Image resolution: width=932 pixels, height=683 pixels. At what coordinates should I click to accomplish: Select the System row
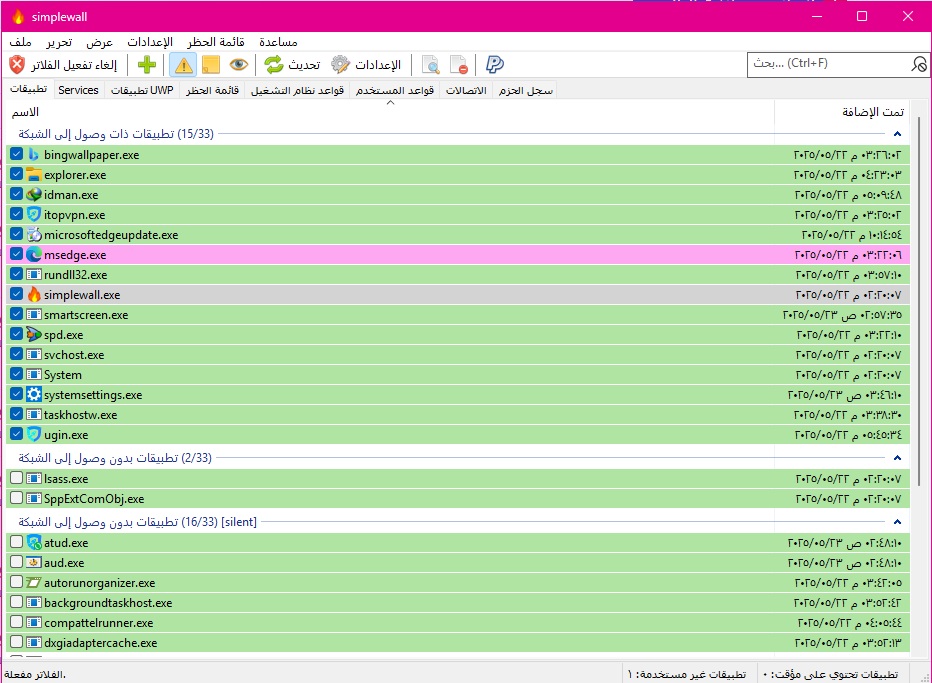pyautogui.click(x=458, y=374)
